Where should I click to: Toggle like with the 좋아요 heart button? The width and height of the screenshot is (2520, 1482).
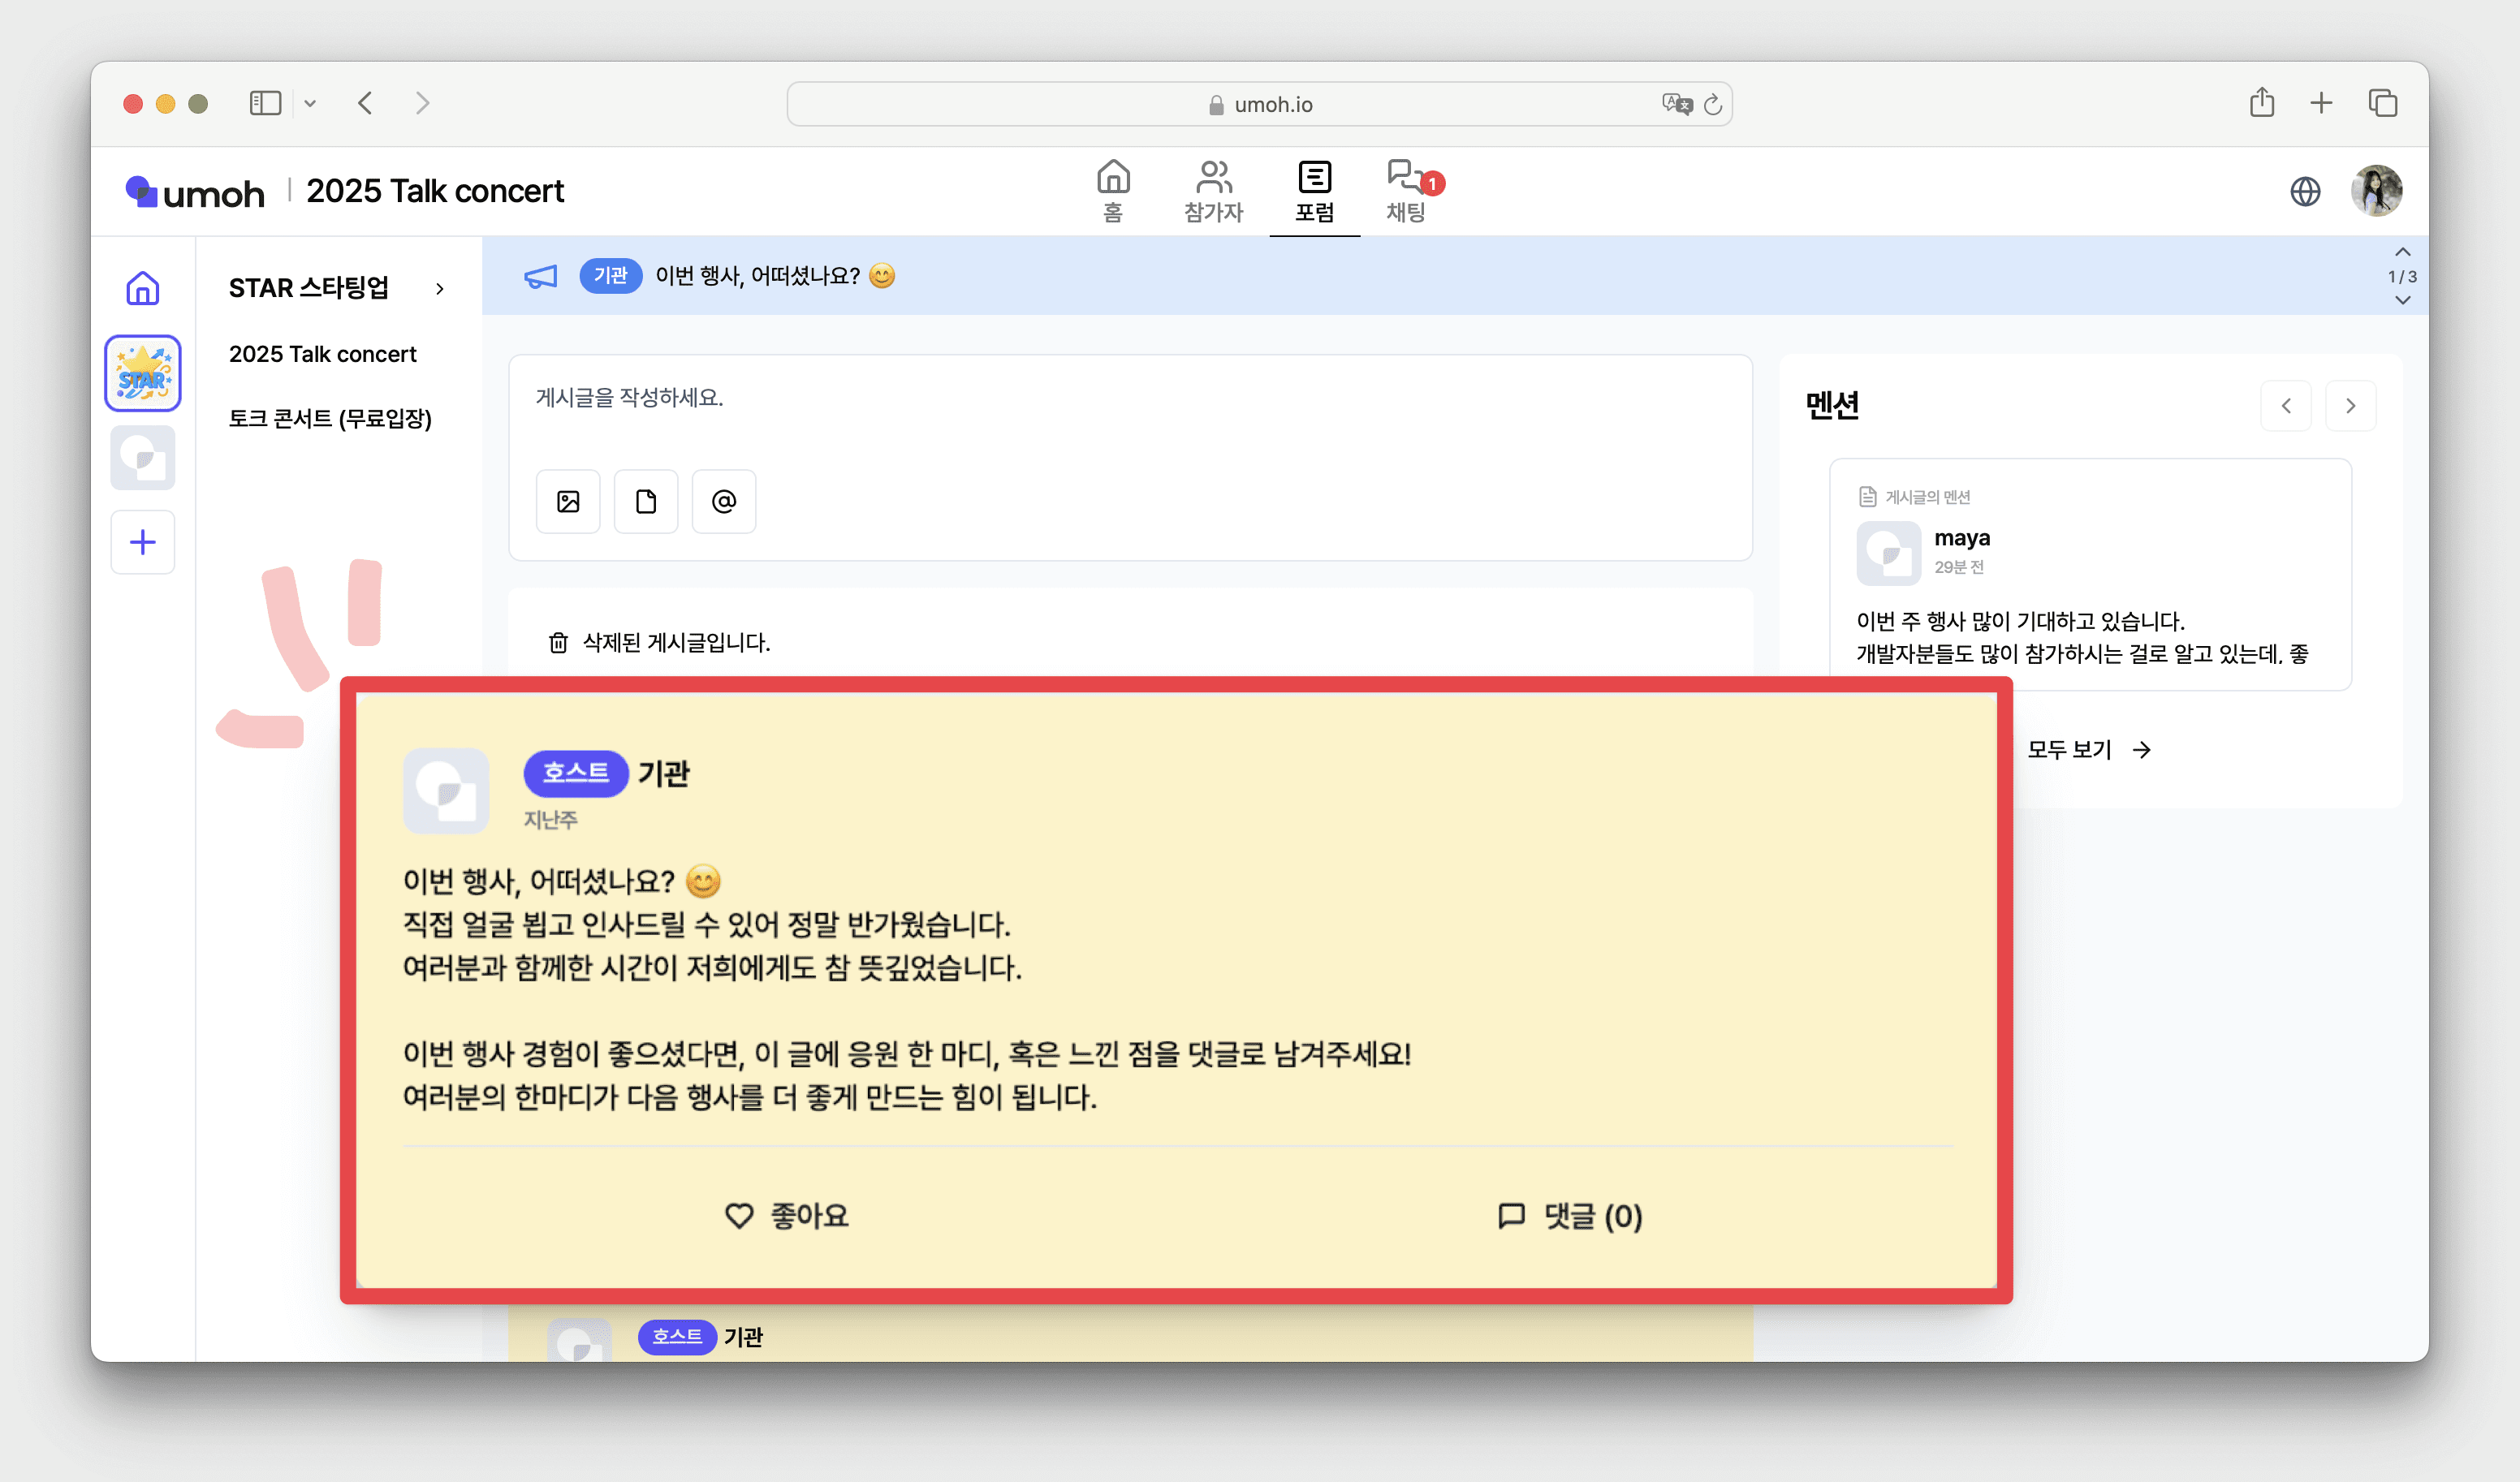click(786, 1215)
